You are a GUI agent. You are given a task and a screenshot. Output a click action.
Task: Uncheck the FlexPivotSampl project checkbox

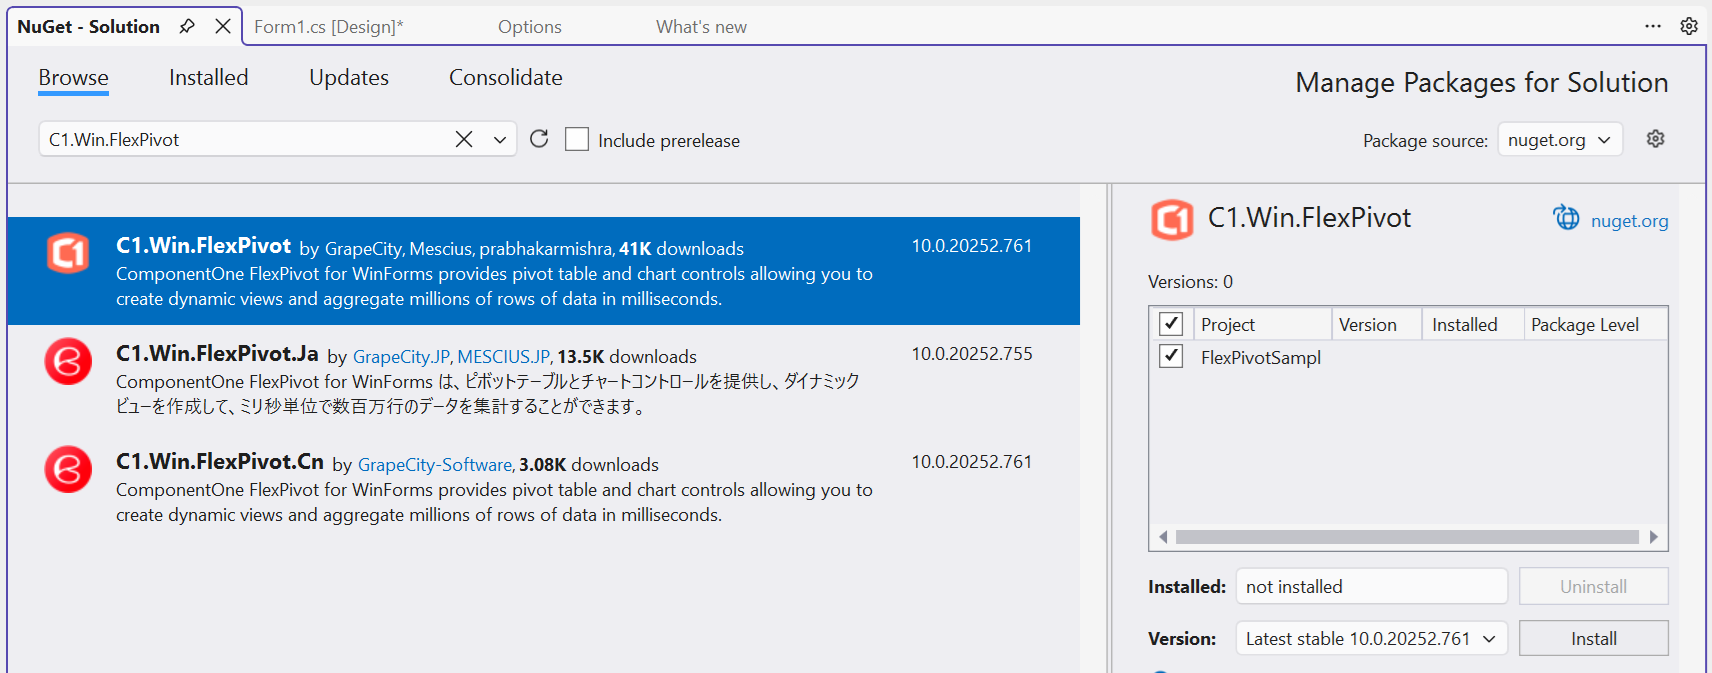point(1171,356)
